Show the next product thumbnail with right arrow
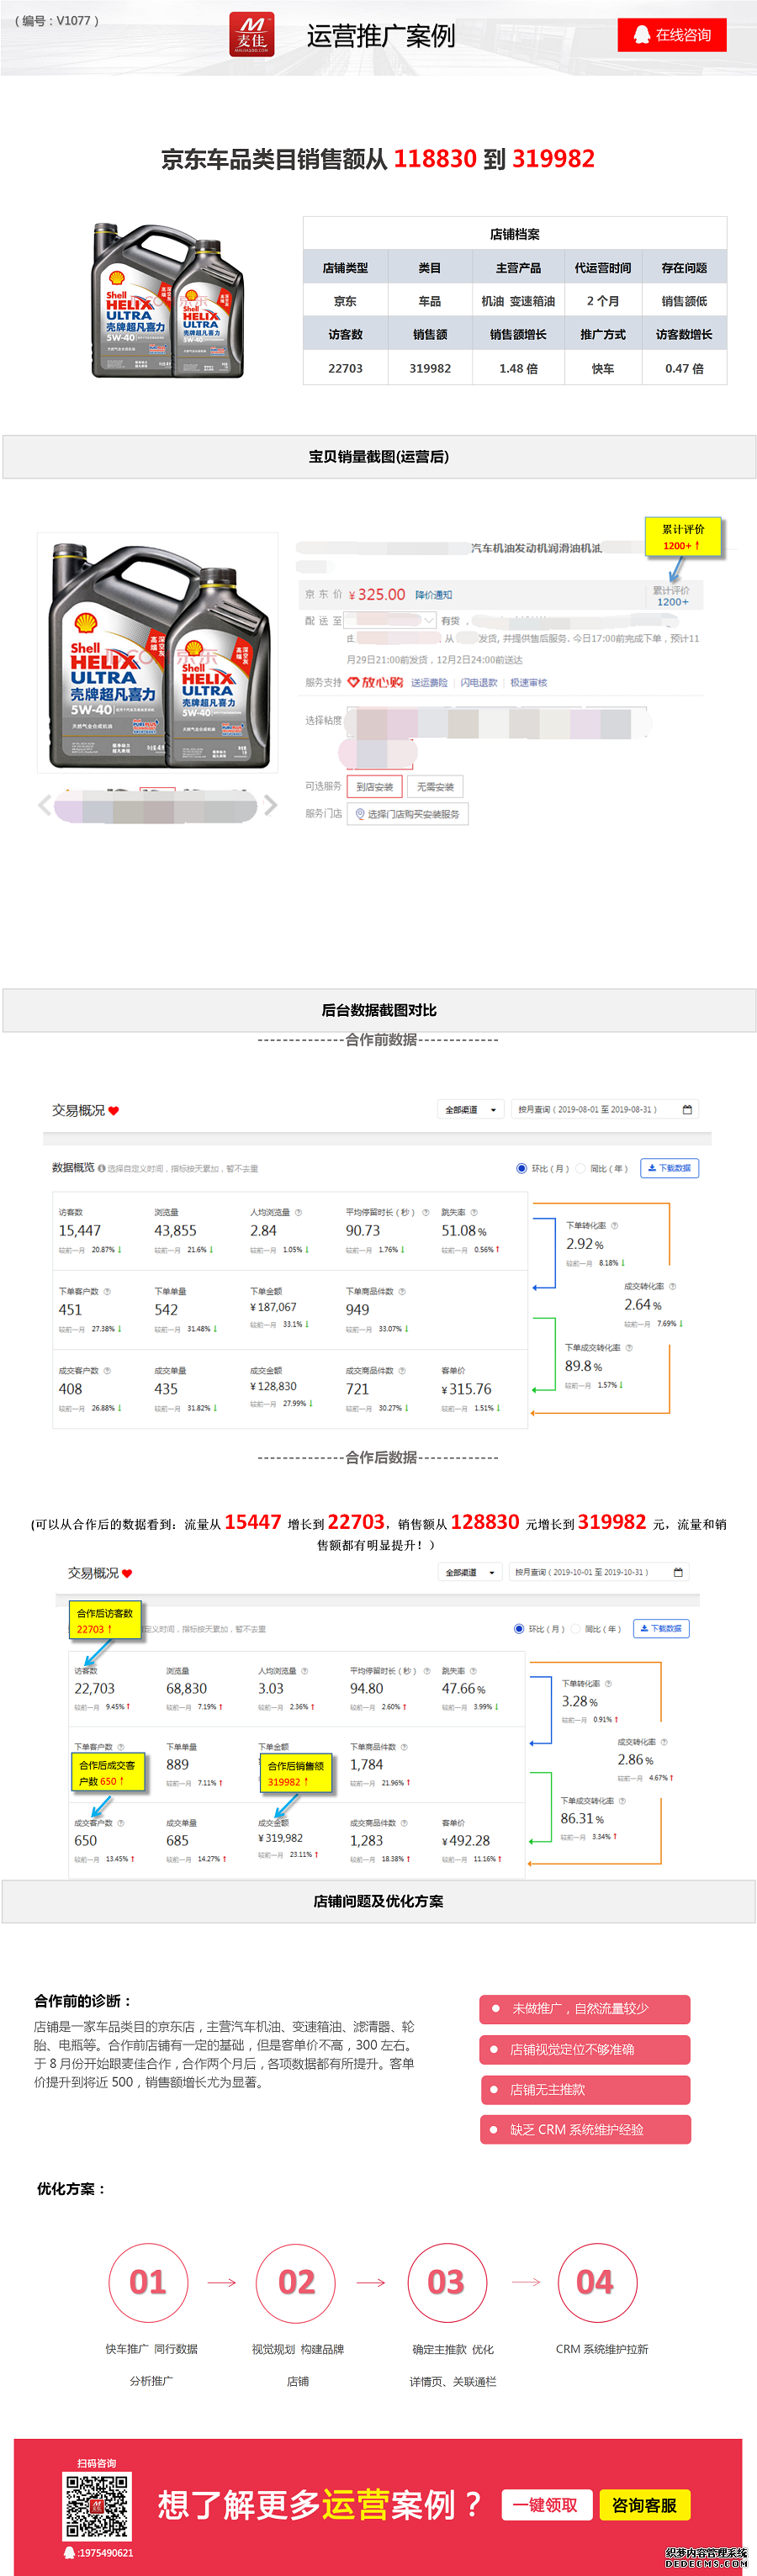The height and width of the screenshot is (2576, 757). pos(270,805)
